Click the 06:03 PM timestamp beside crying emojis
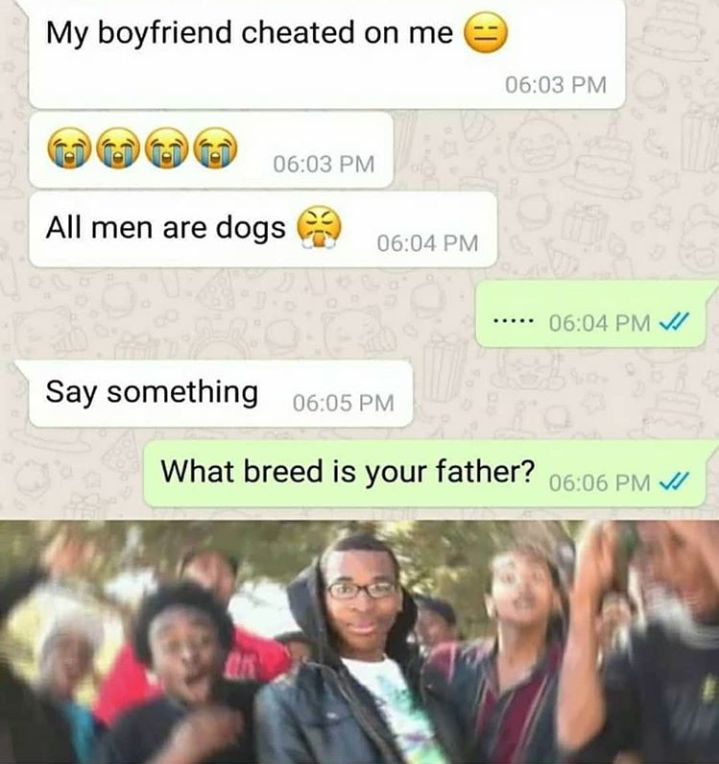 tap(324, 164)
